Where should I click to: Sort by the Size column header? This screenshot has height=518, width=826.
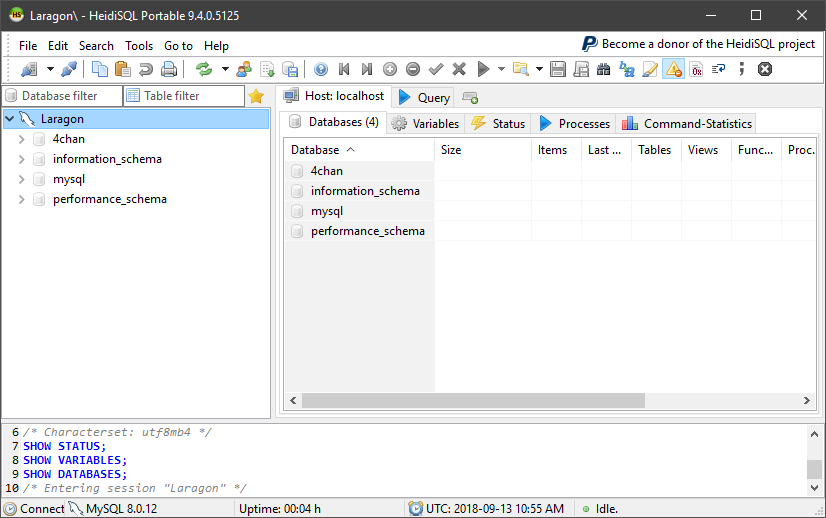click(x=483, y=150)
